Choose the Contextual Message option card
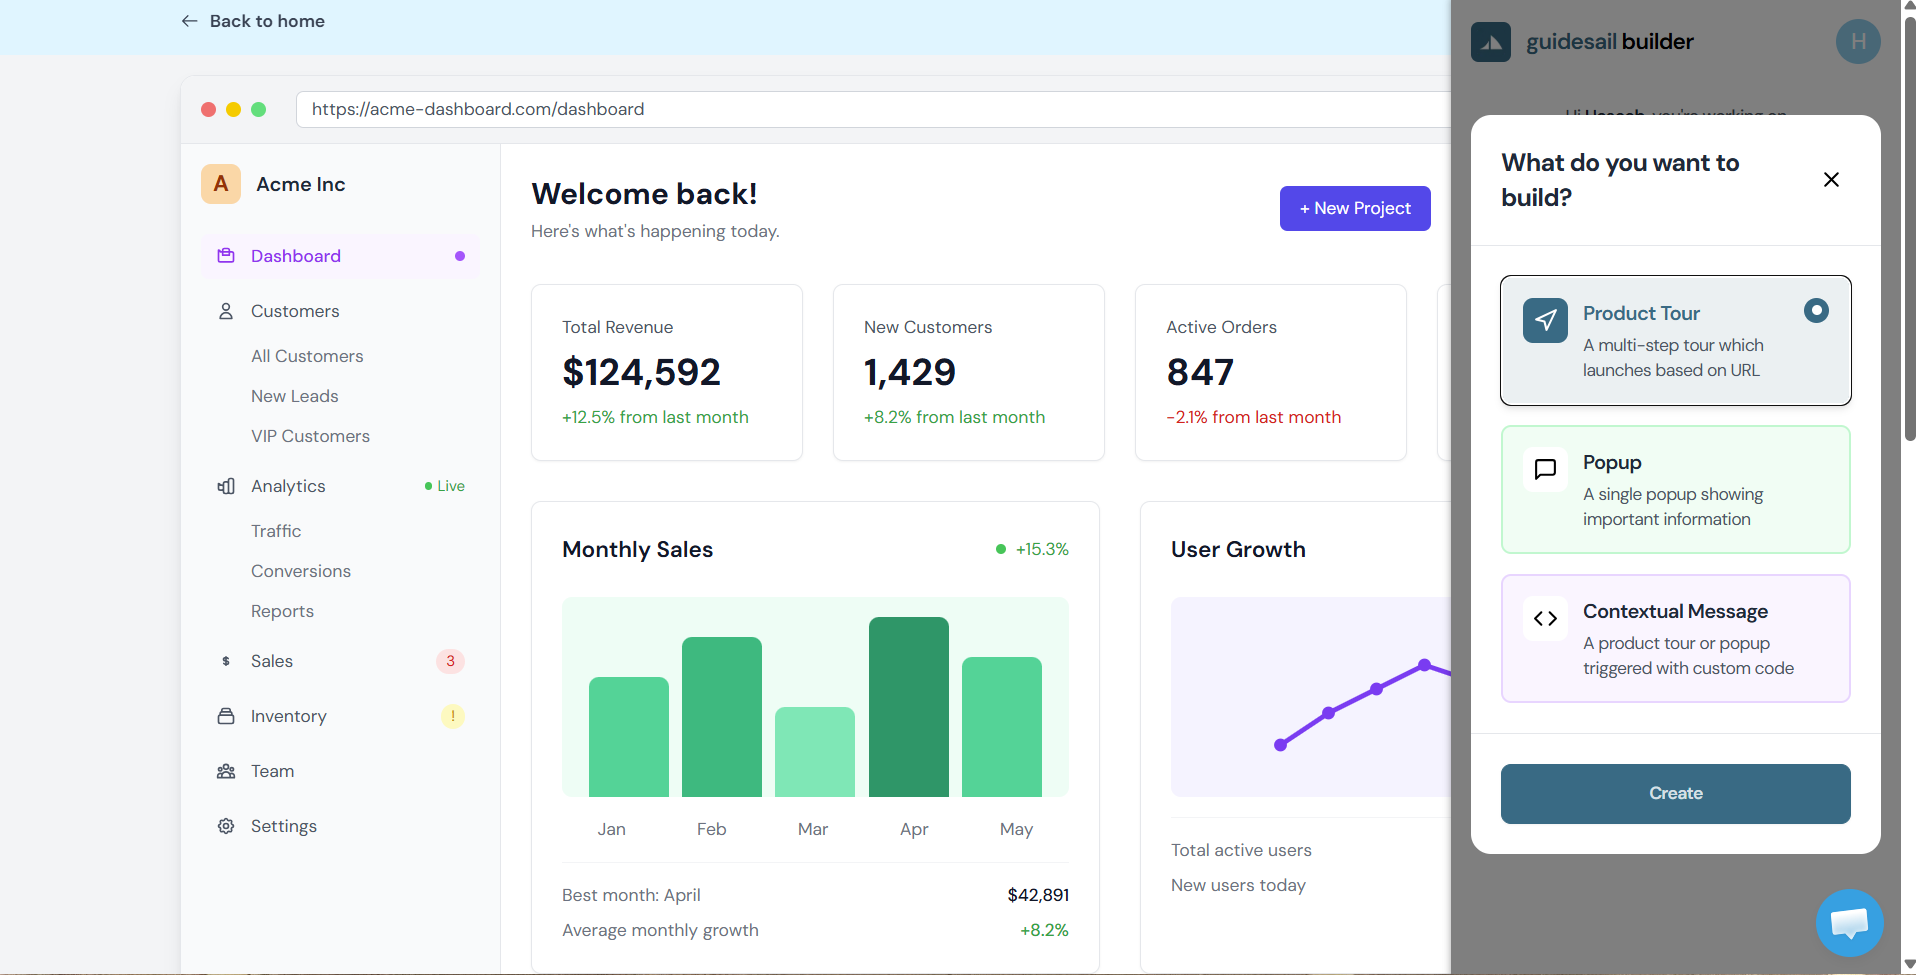This screenshot has width=1916, height=975. 1675,639
